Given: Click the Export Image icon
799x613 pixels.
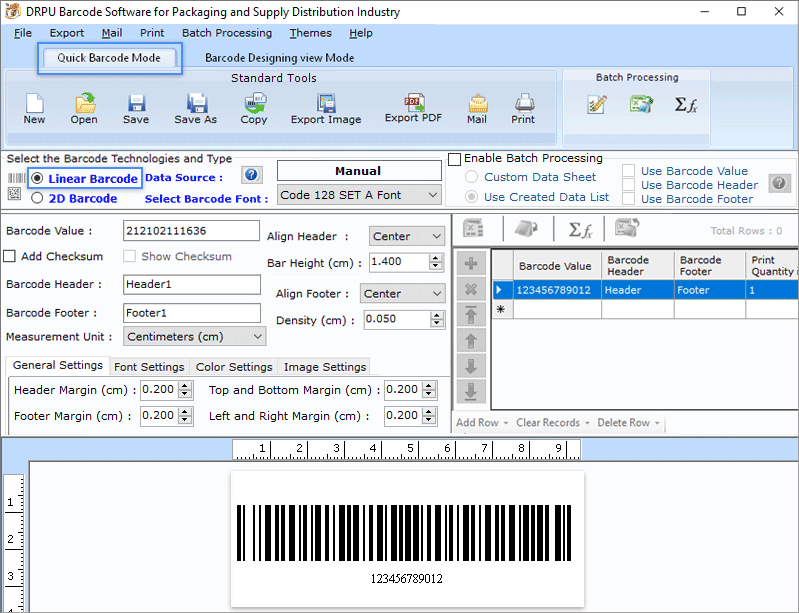Looking at the screenshot, I should (326, 103).
